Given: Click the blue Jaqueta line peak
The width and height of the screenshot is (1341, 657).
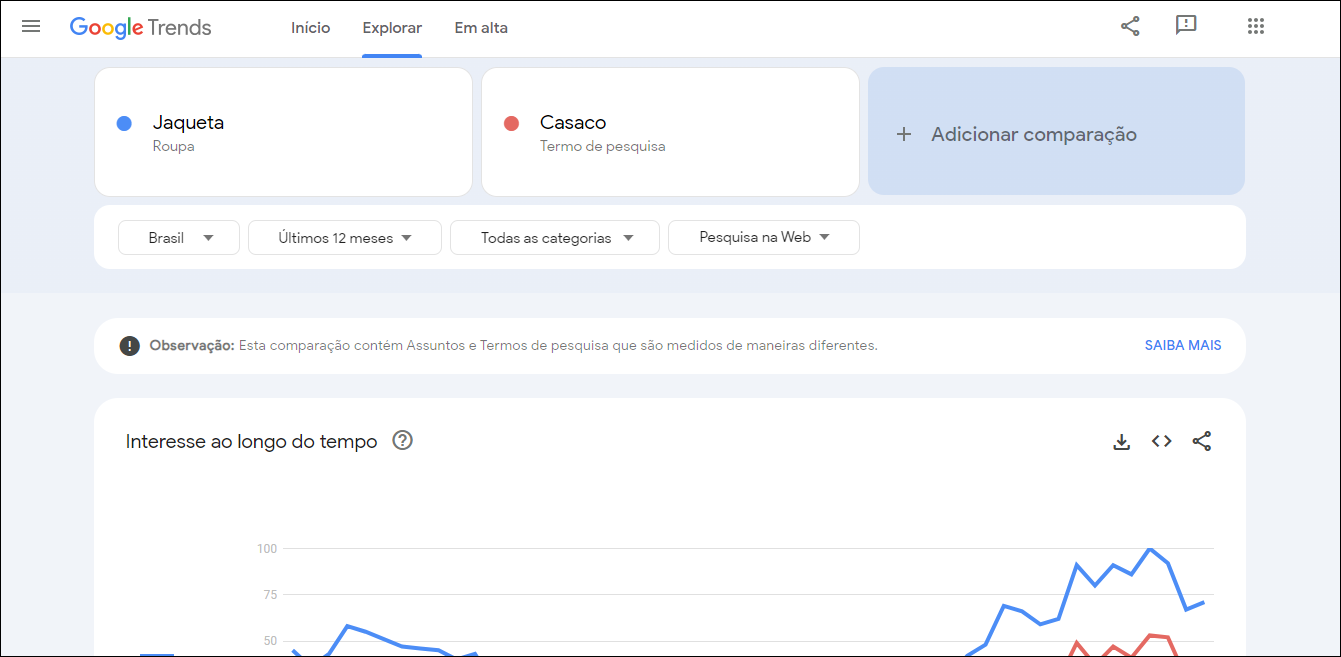Looking at the screenshot, I should pyautogui.click(x=1150, y=549).
